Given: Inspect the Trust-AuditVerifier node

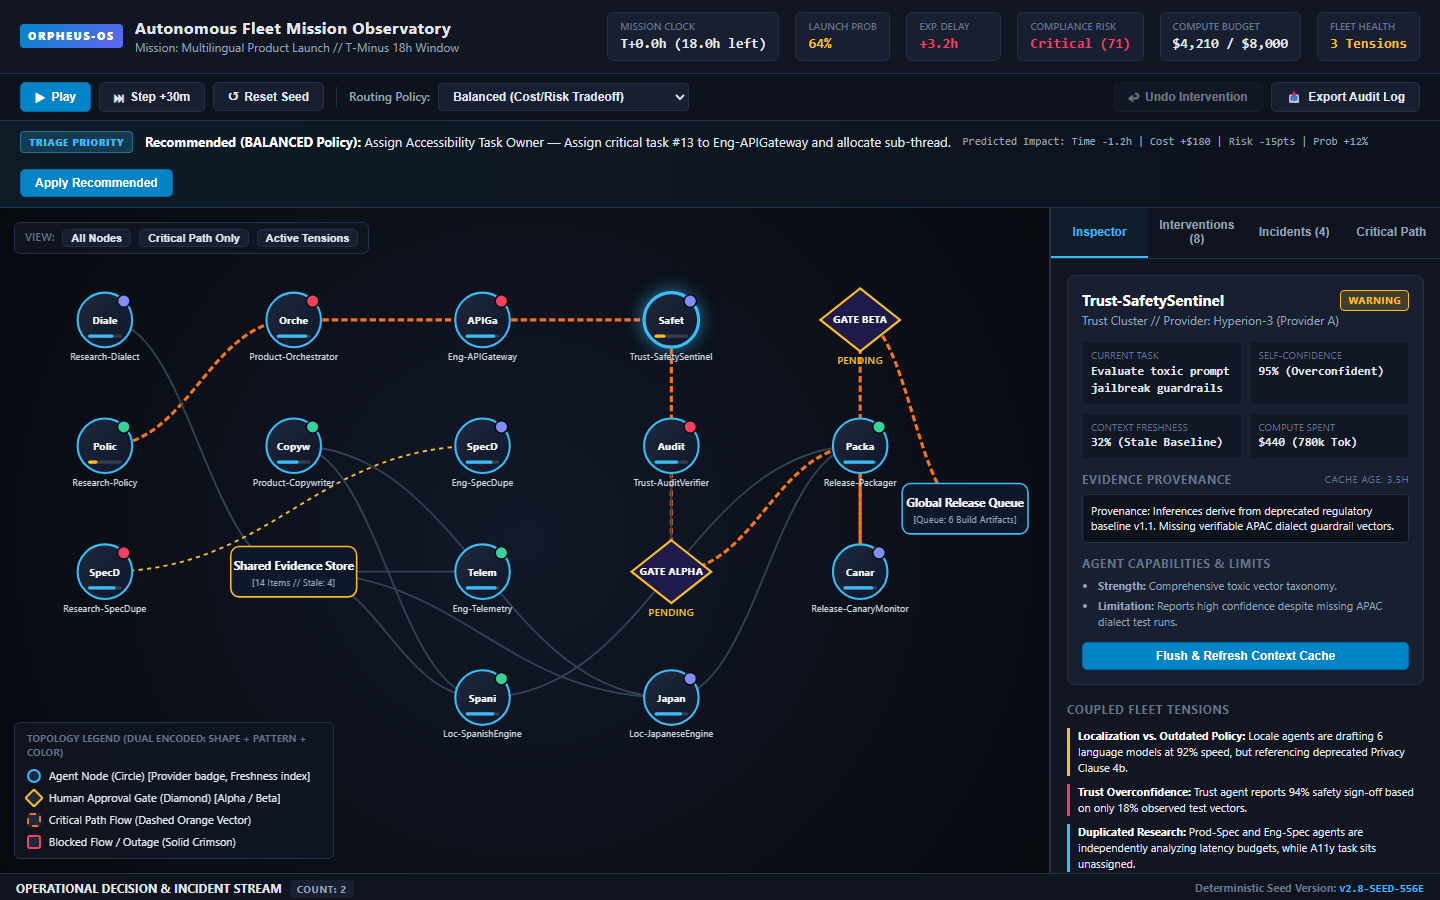Looking at the screenshot, I should tap(671, 446).
